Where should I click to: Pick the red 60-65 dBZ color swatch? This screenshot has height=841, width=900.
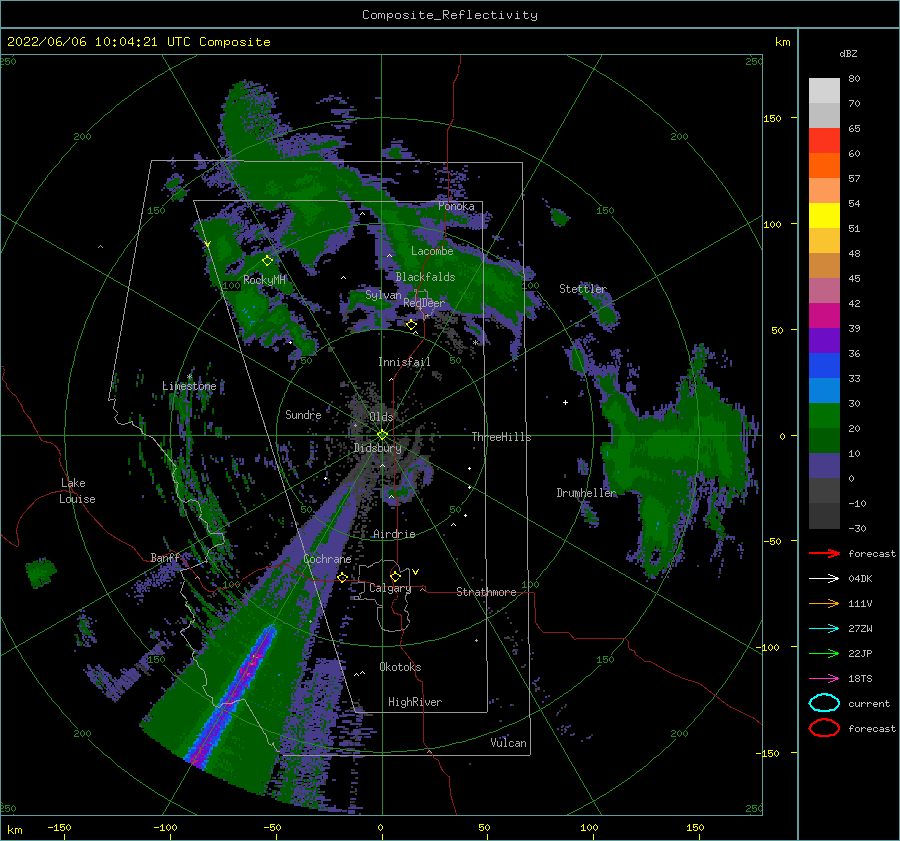(824, 141)
